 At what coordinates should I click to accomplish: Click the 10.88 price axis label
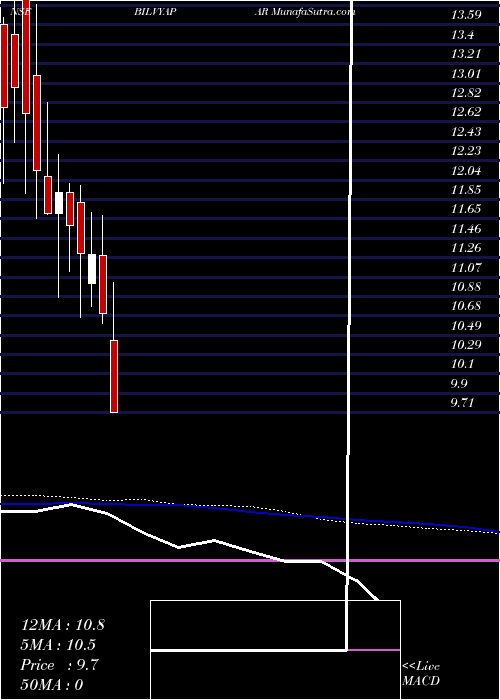[x=466, y=286]
